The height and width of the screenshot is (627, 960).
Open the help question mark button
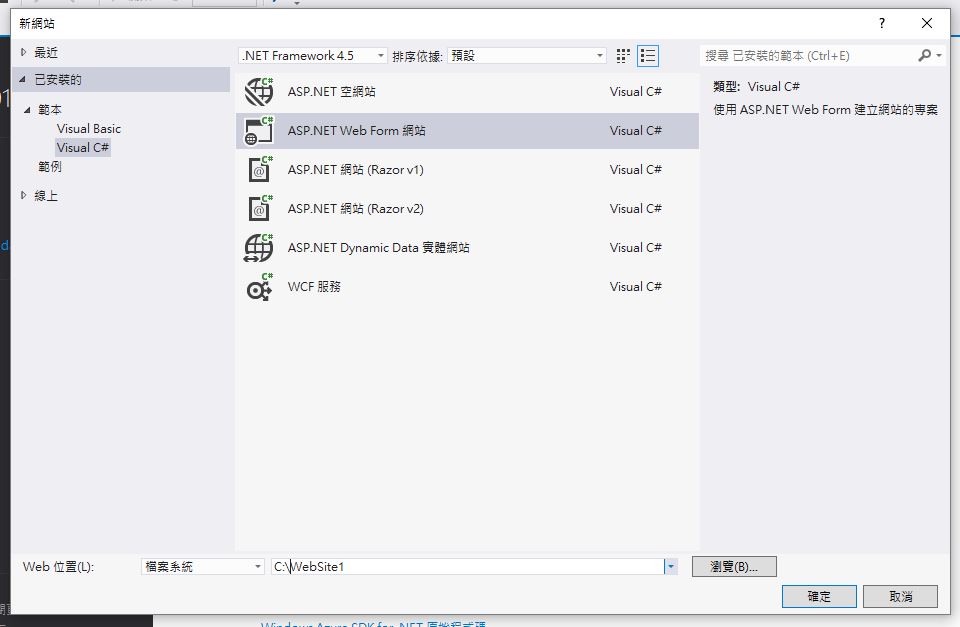(882, 23)
